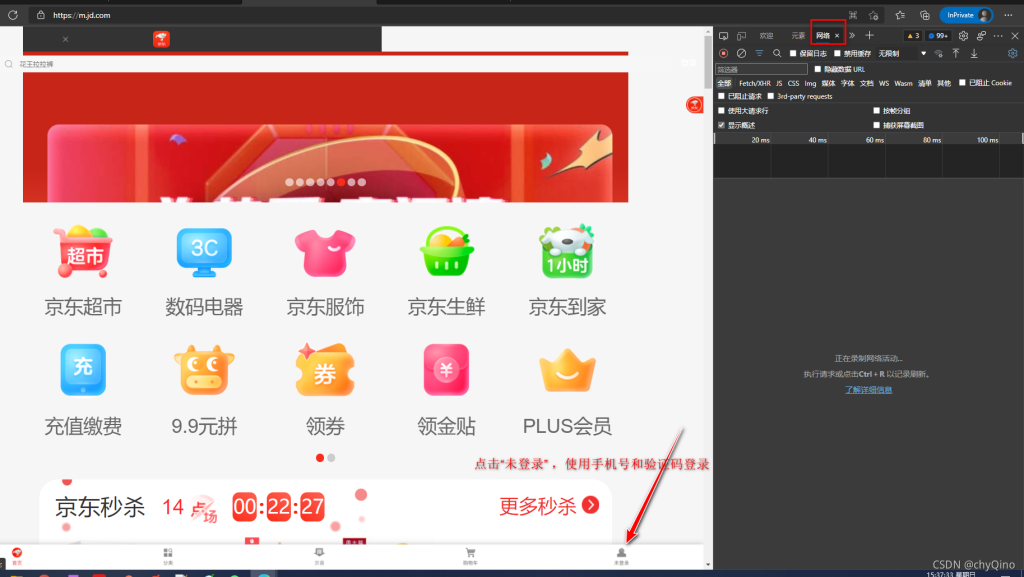Click the browser address bar showing m.jd.com
Screen dimensions: 1024x577
[x=438, y=15]
